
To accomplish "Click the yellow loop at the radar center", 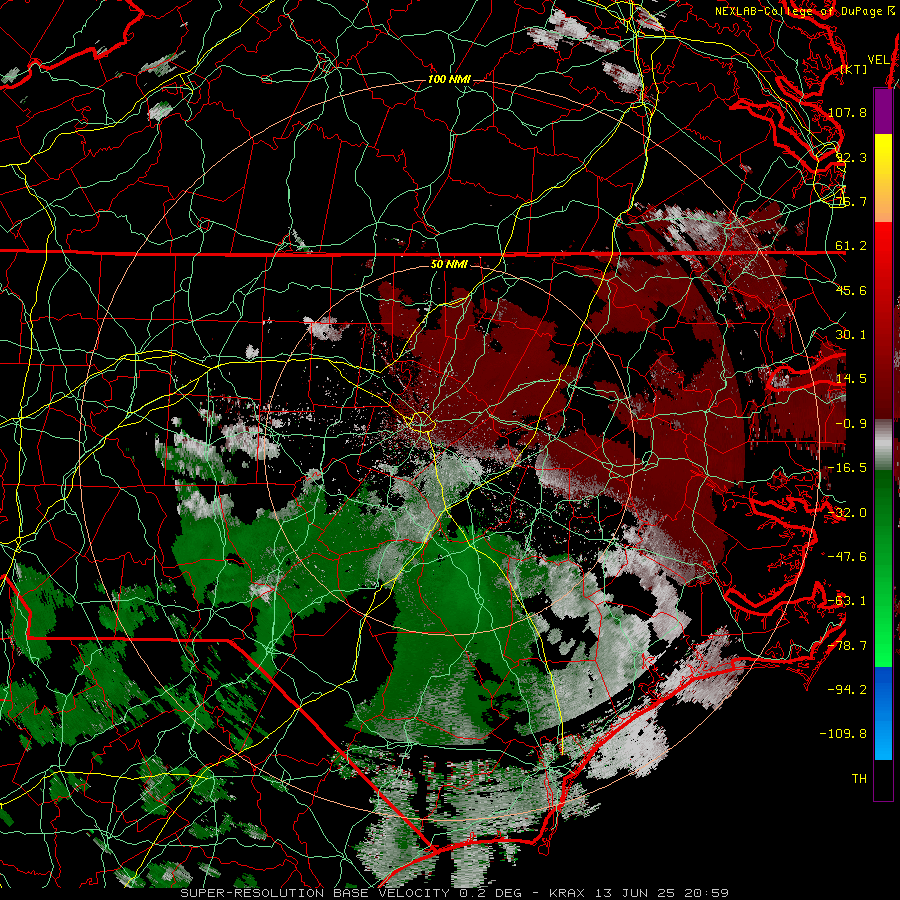I will point(421,422).
